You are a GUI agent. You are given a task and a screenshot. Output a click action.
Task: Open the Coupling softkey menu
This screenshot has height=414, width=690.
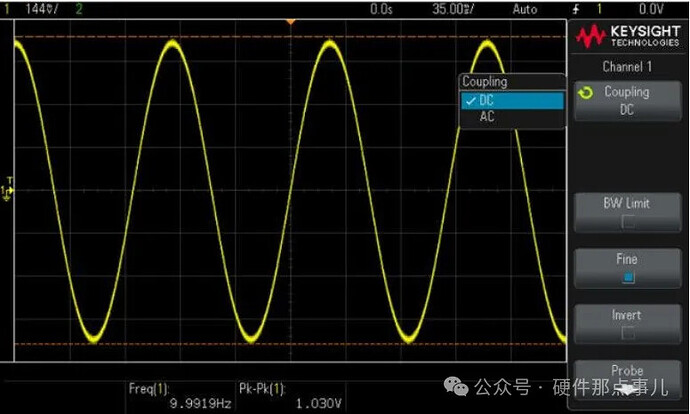coord(626,101)
